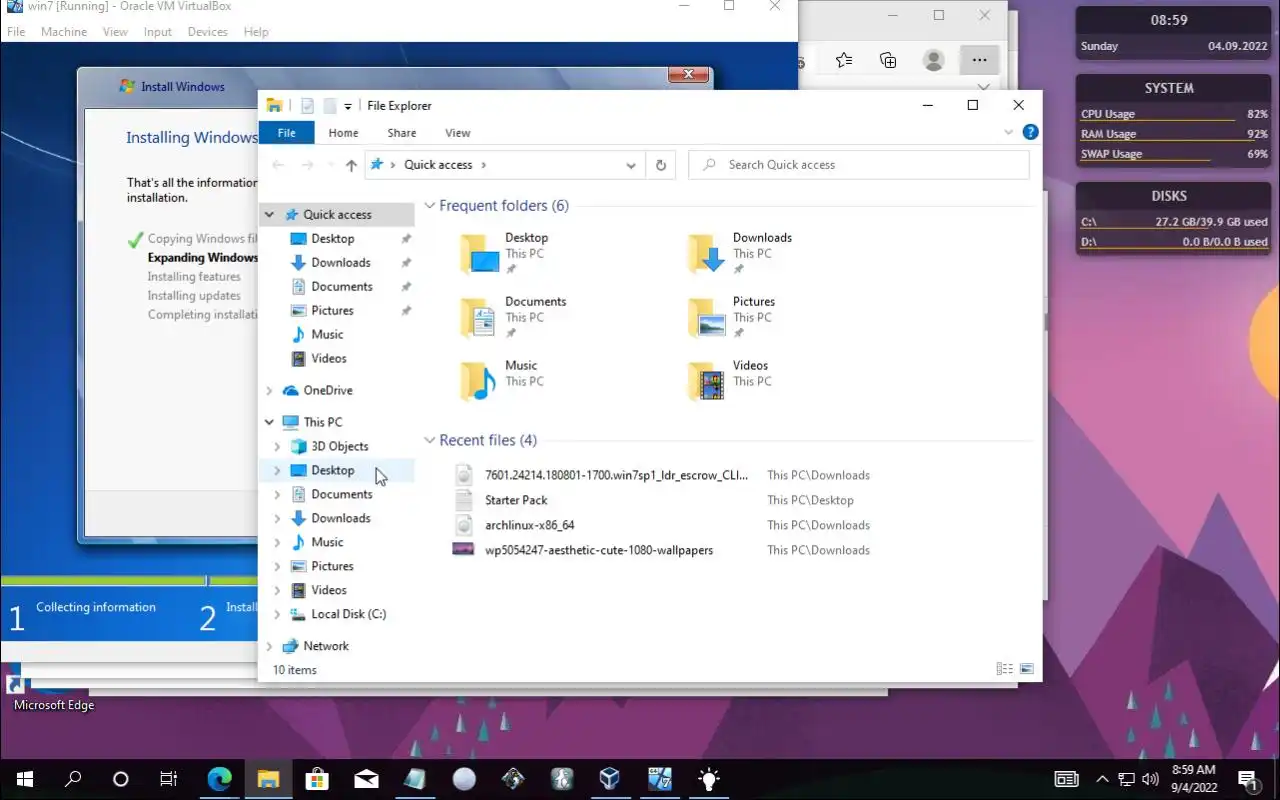Click the Search Quick access field
This screenshot has width=1280, height=800.
pos(859,165)
